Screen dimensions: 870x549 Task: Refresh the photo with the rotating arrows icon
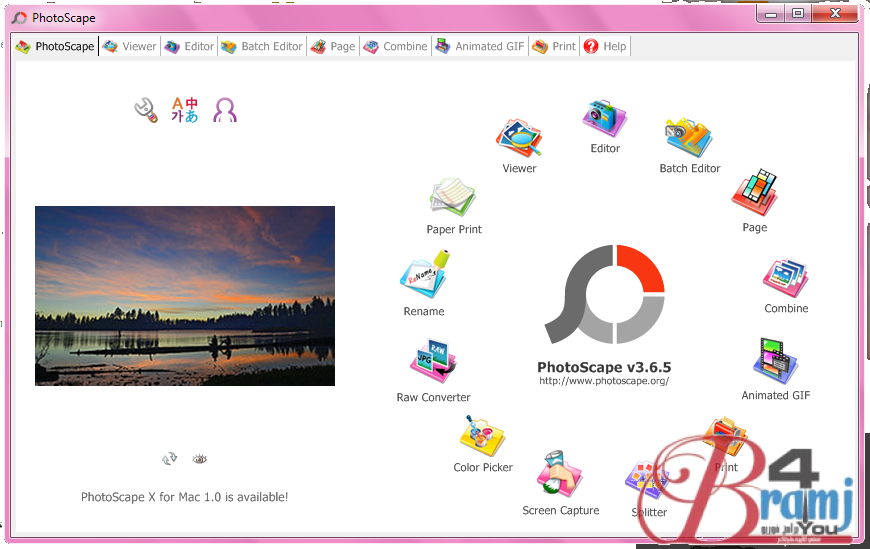(169, 459)
